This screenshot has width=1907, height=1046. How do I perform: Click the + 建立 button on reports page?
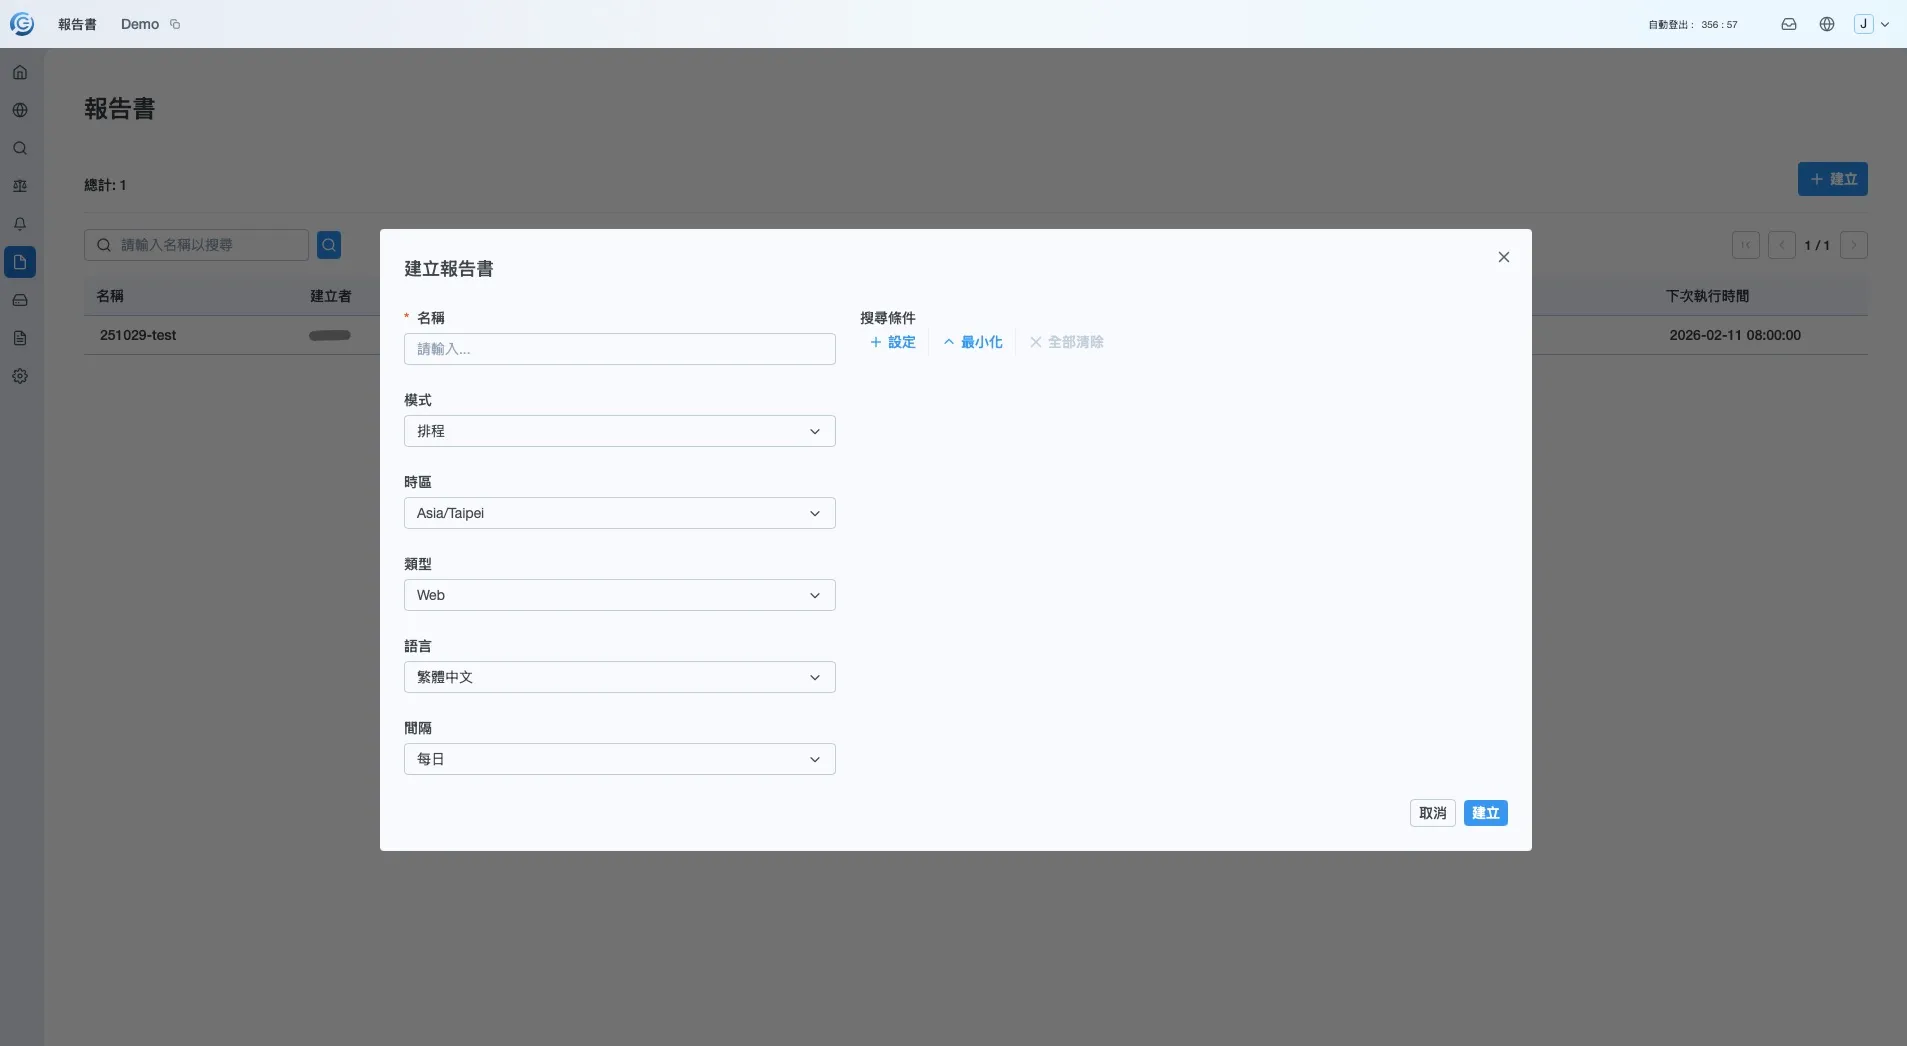[1833, 179]
